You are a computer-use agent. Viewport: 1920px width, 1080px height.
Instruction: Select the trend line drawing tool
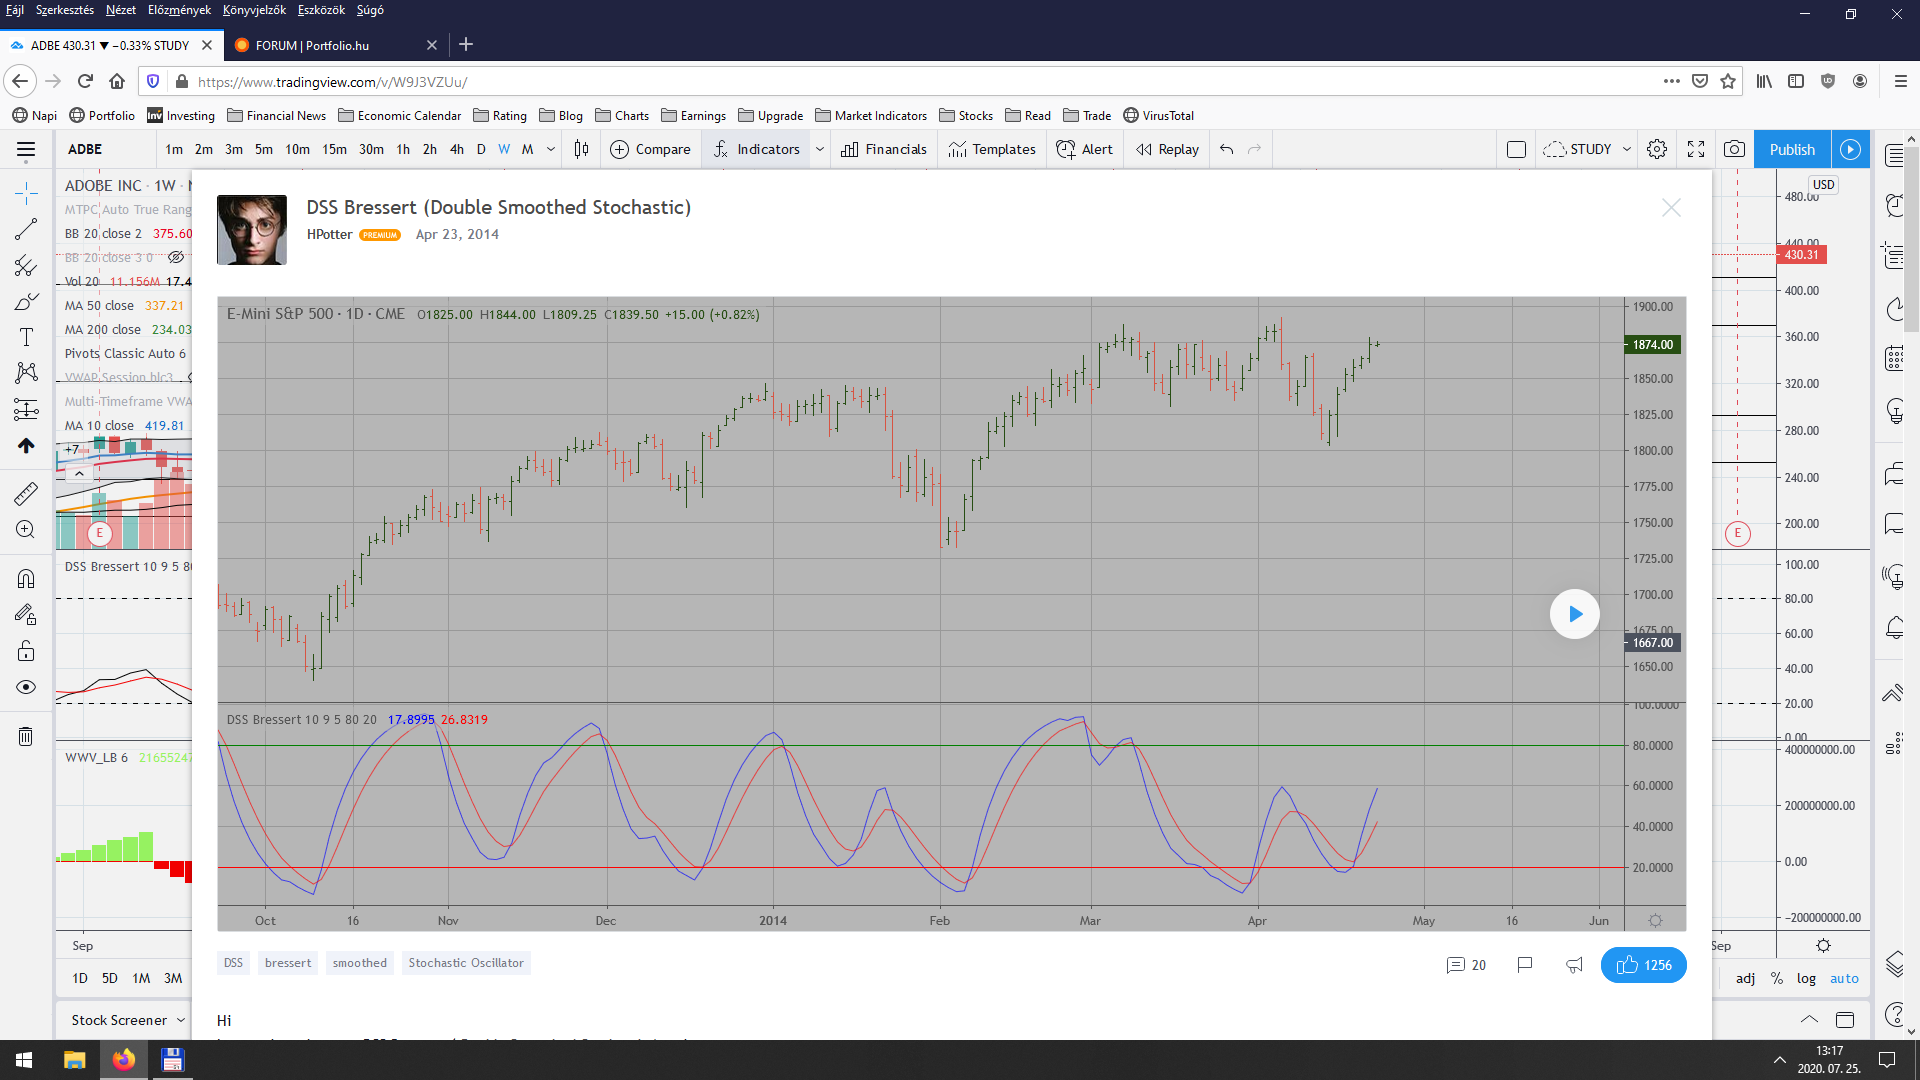click(26, 229)
